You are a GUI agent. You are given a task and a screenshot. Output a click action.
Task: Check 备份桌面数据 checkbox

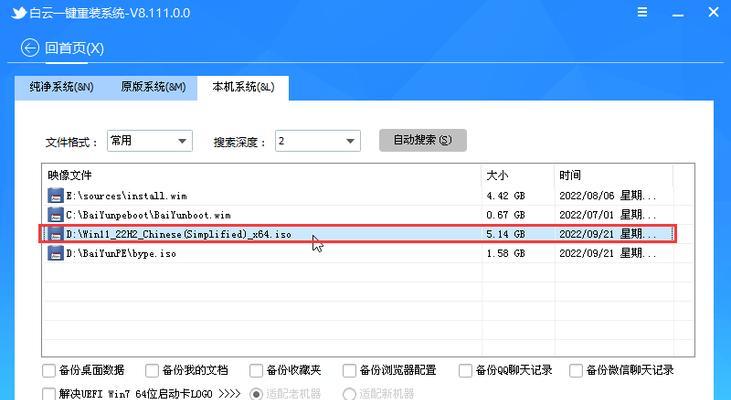49,371
